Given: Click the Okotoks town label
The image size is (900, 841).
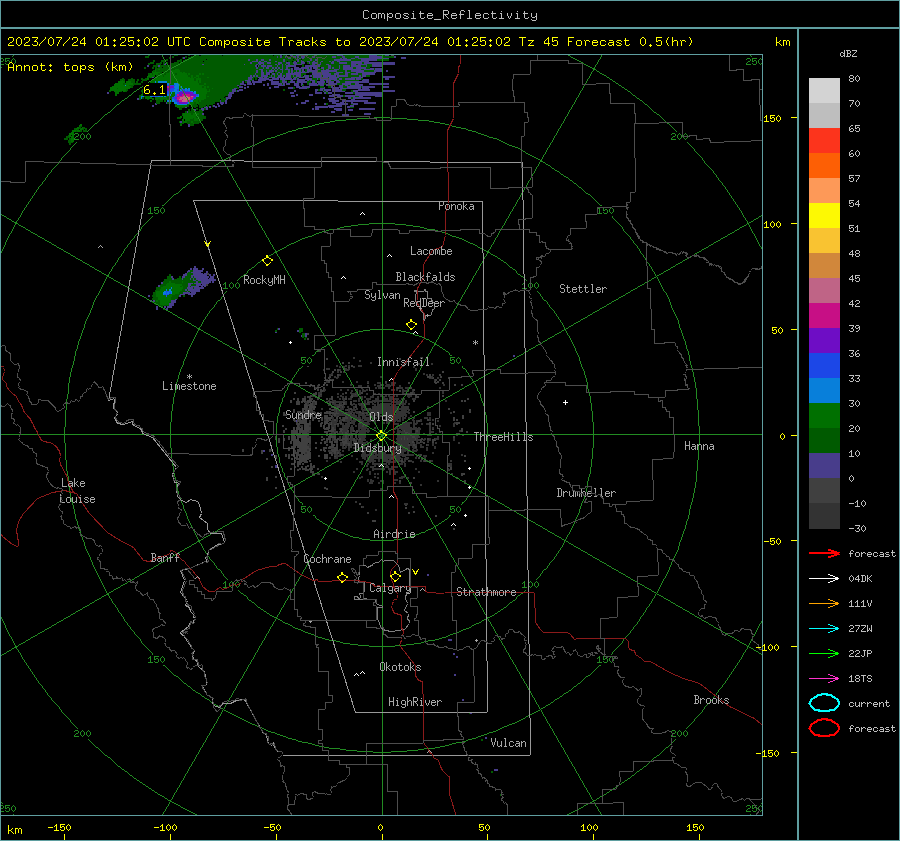Looking at the screenshot, I should click(x=400, y=667).
